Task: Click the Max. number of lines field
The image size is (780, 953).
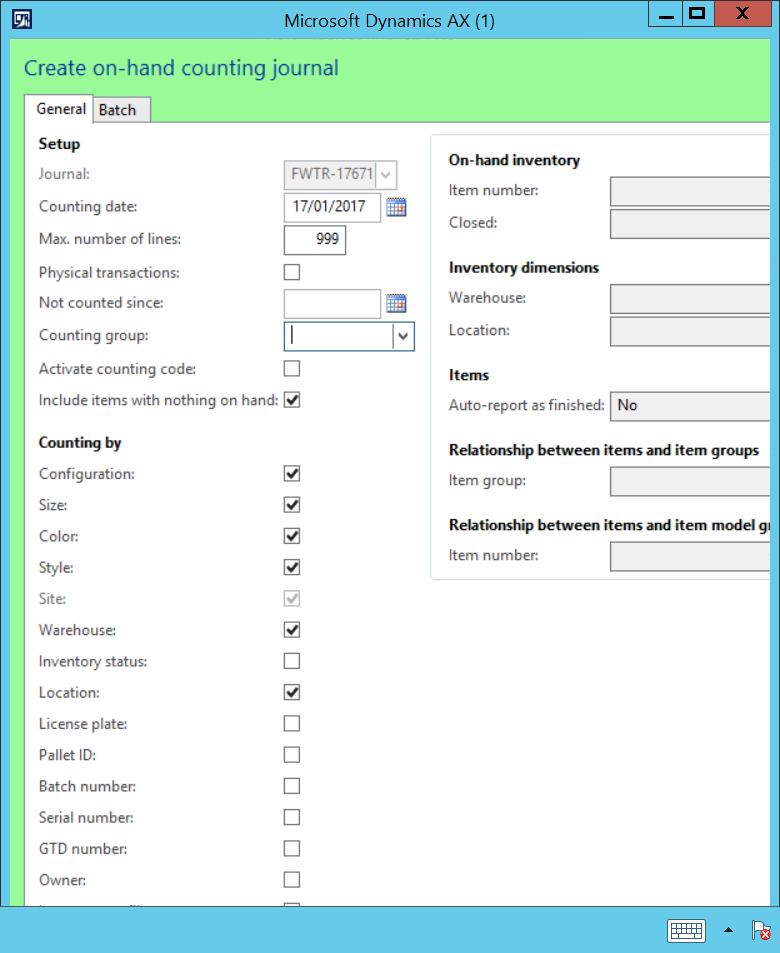Action: [315, 239]
